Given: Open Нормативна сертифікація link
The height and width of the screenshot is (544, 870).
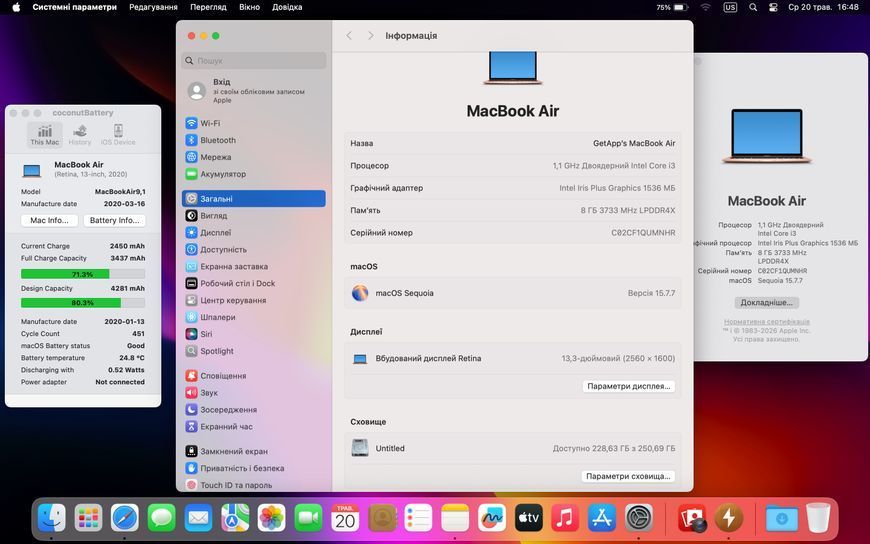Looking at the screenshot, I should [x=766, y=321].
